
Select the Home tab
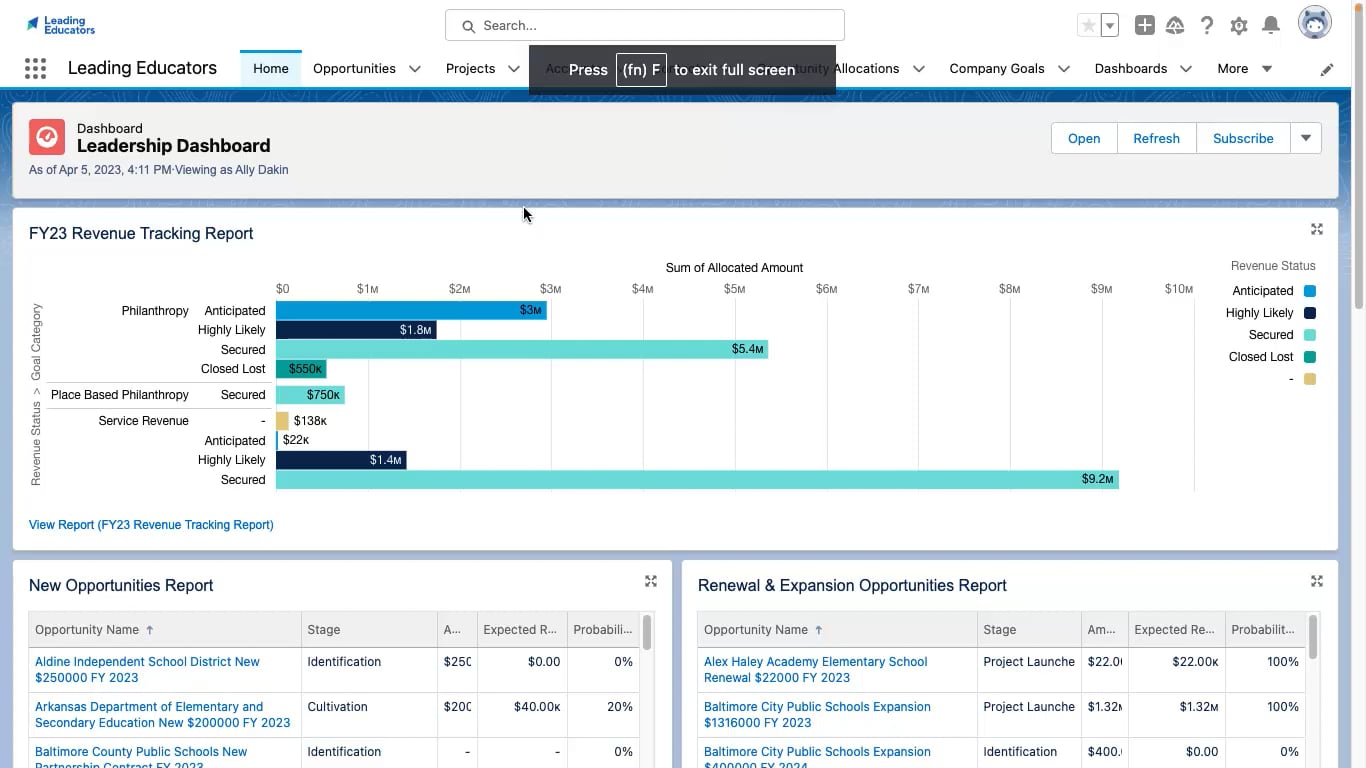click(x=270, y=69)
